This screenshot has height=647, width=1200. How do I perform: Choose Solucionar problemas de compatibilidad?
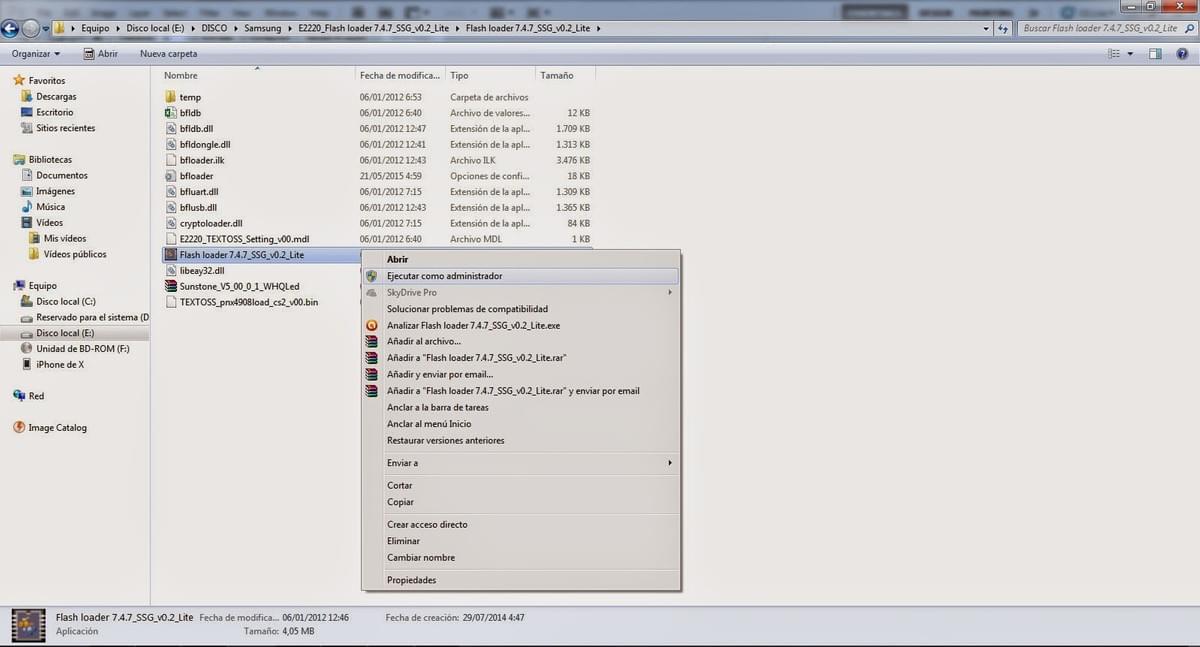(467, 309)
